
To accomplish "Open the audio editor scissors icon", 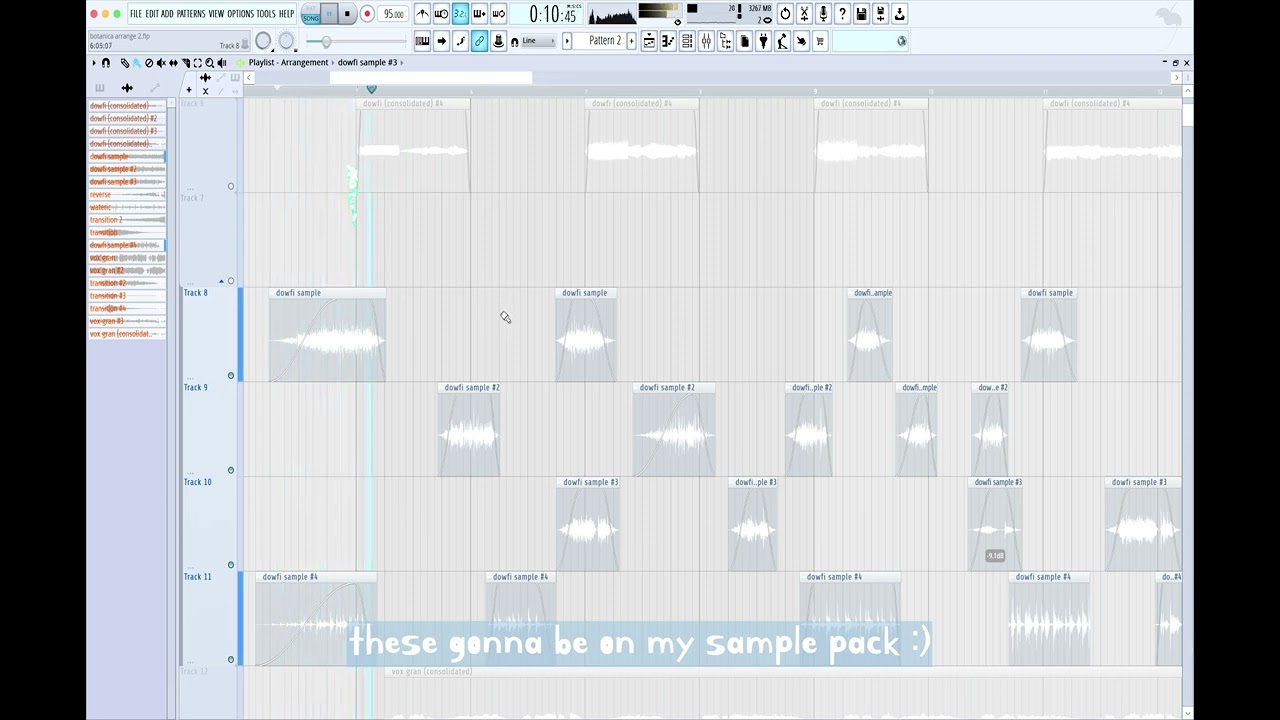I will click(804, 14).
